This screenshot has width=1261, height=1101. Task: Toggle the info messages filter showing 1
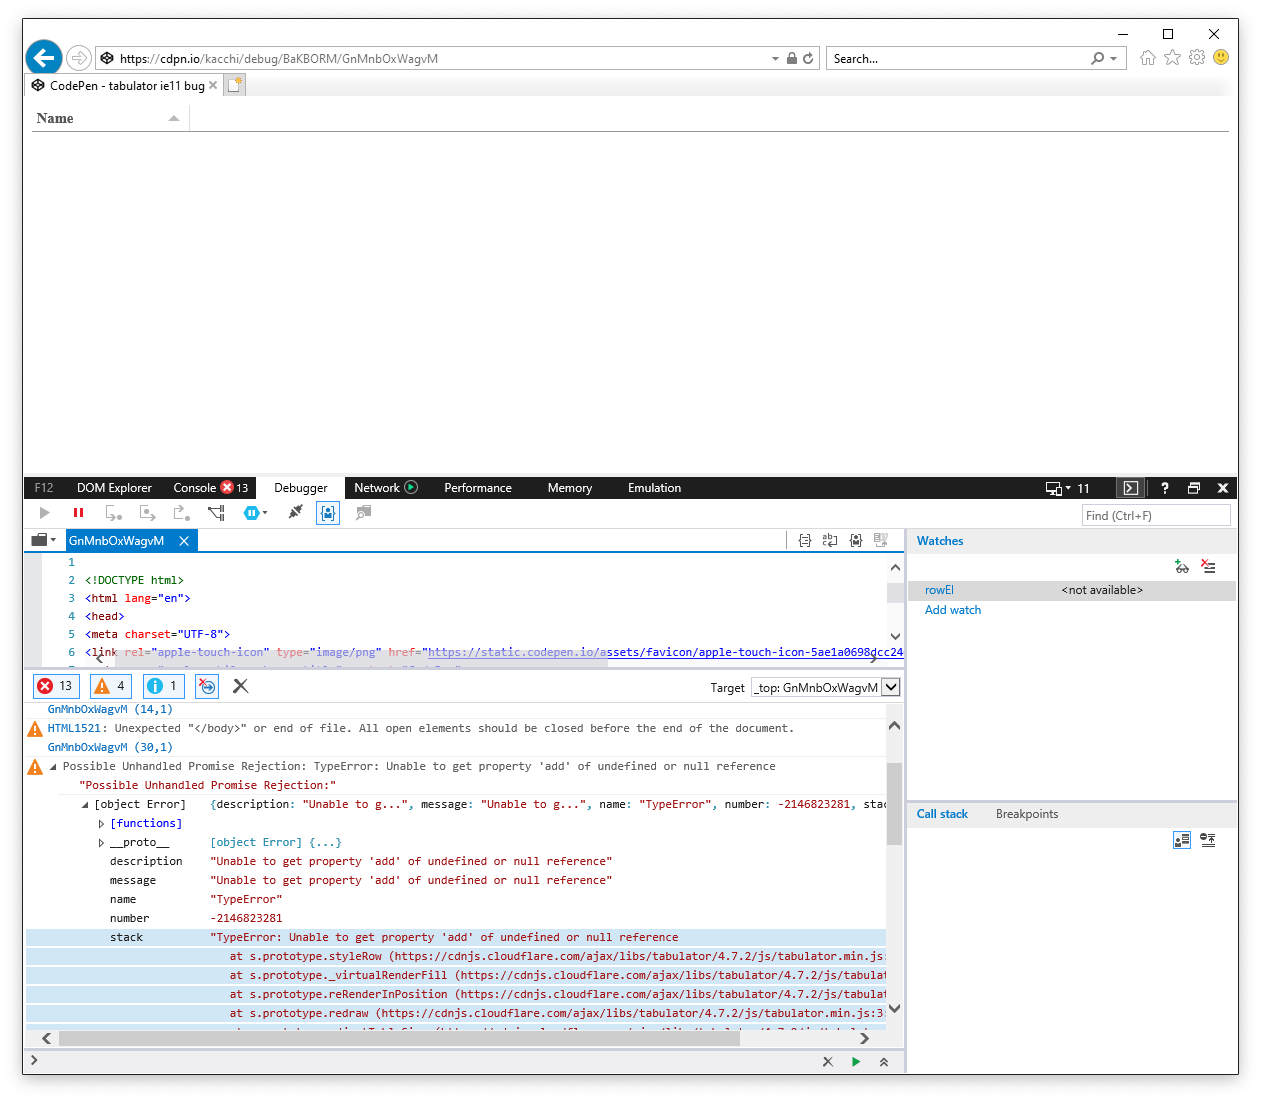[x=163, y=686]
